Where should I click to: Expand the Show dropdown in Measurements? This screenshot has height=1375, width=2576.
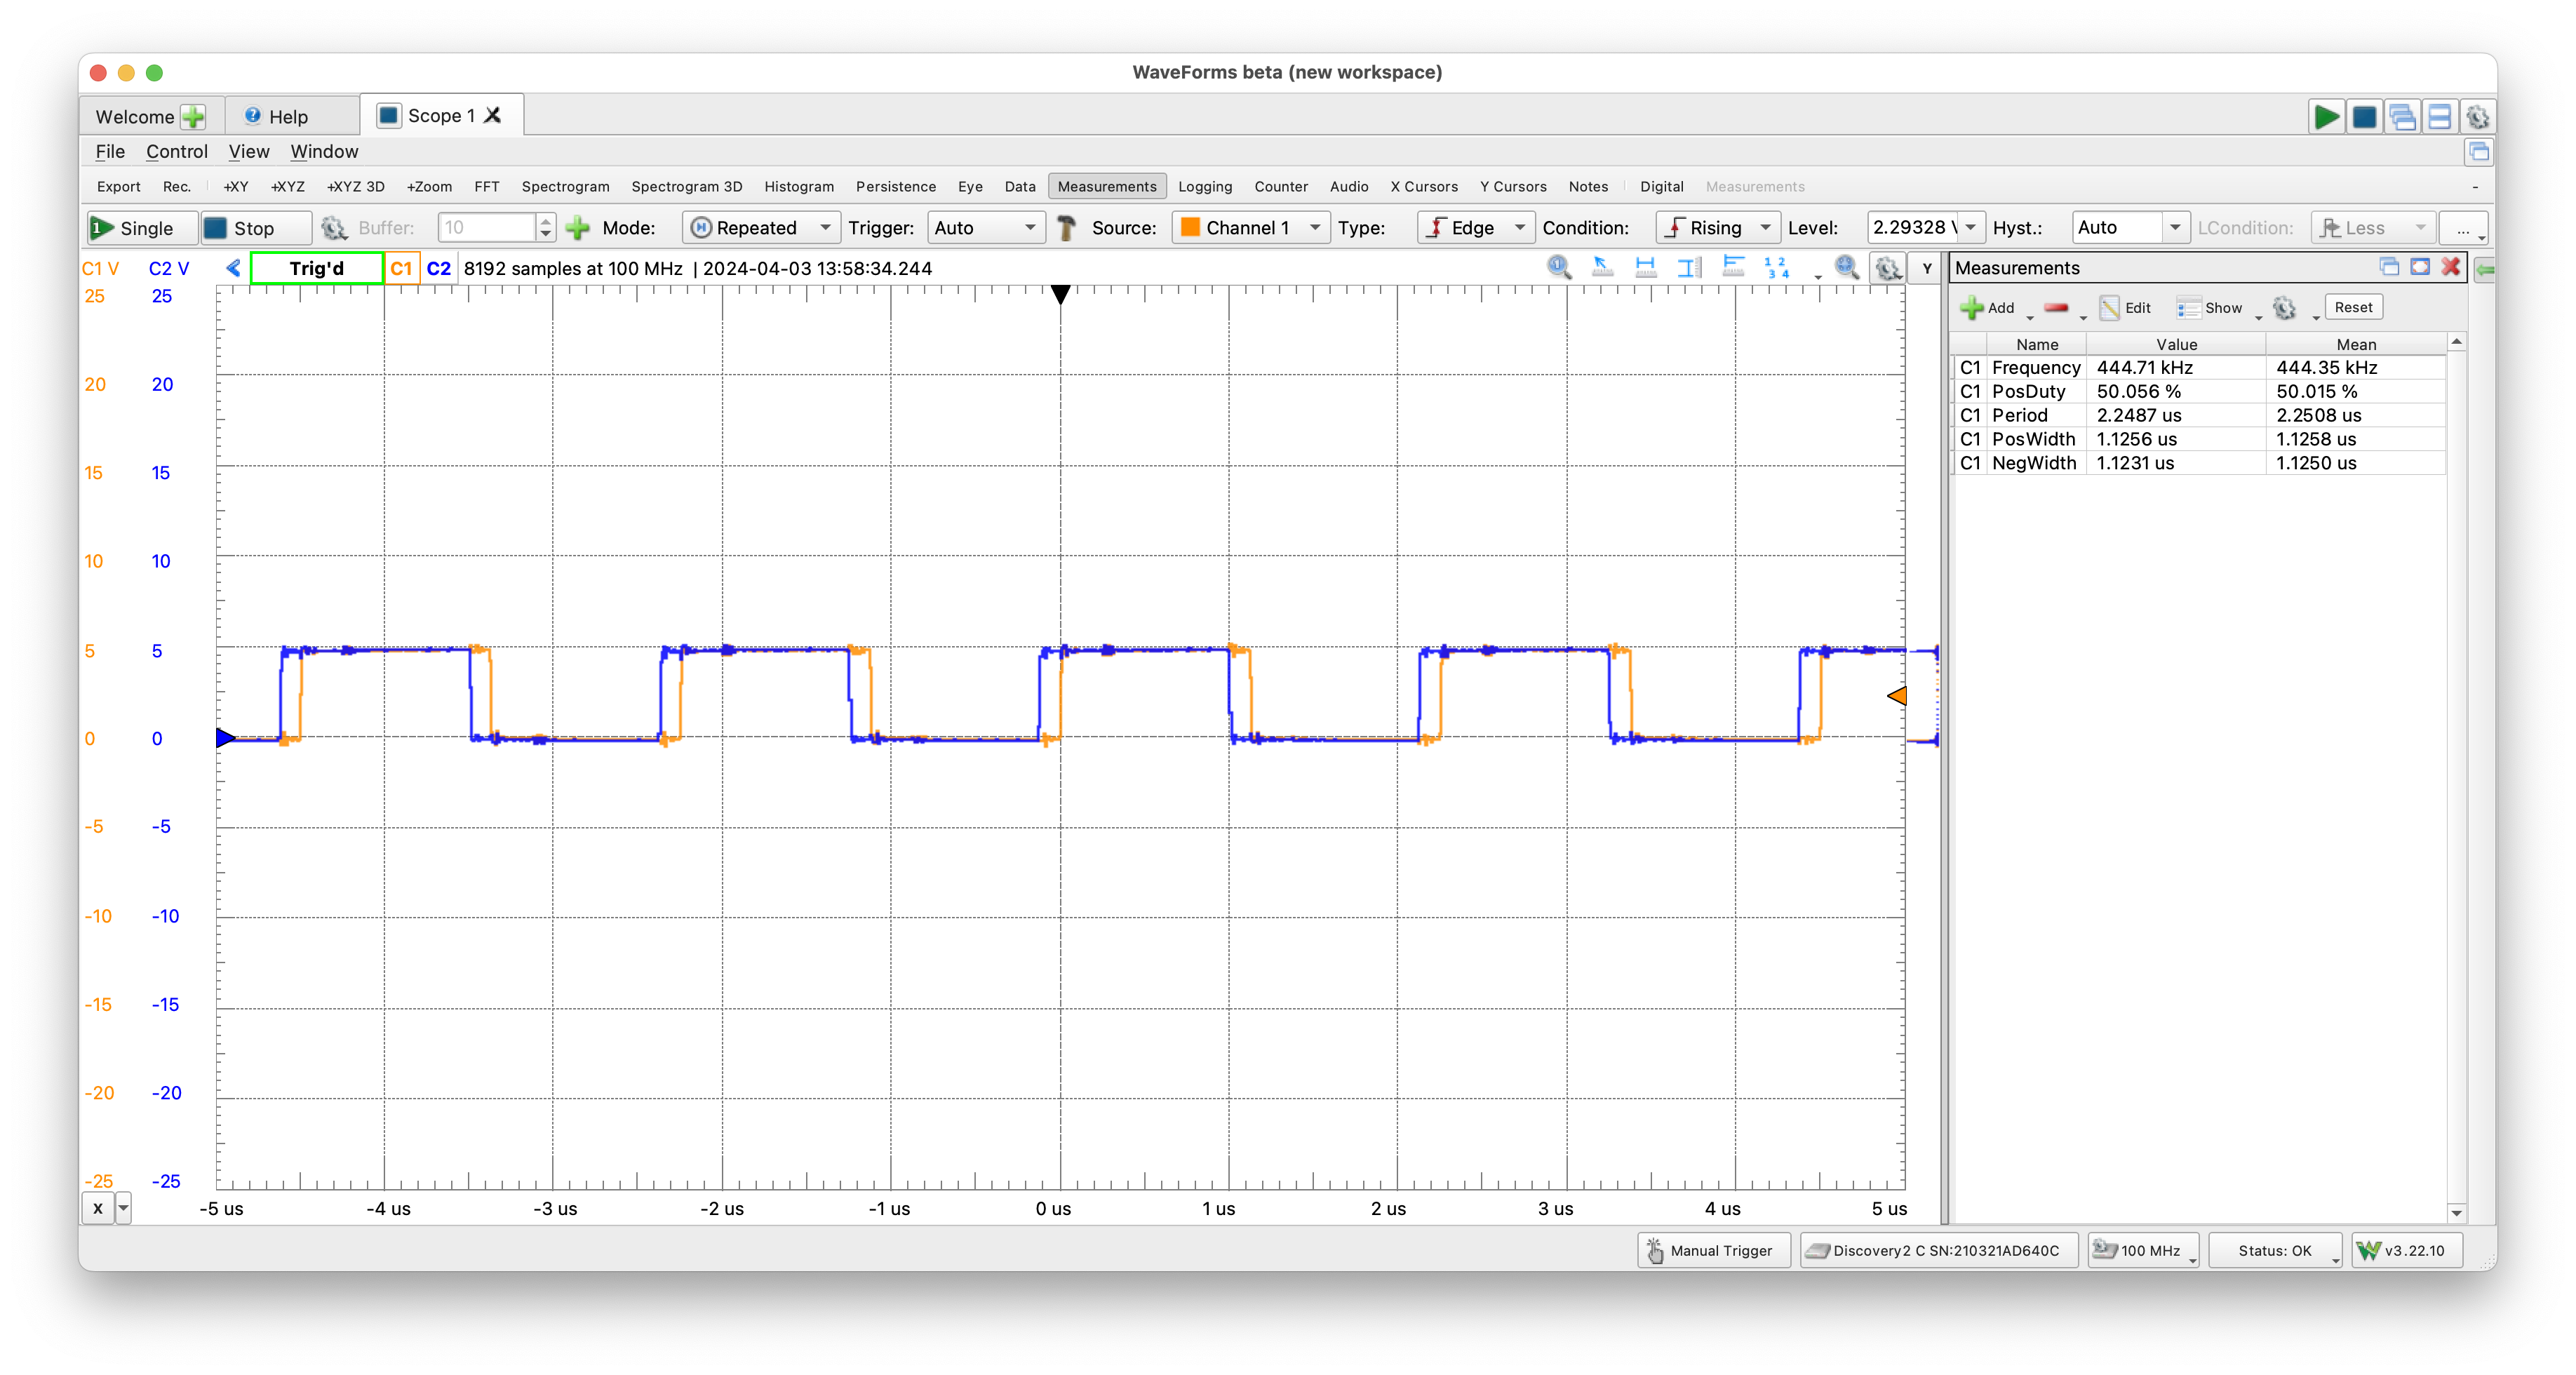tap(2258, 316)
